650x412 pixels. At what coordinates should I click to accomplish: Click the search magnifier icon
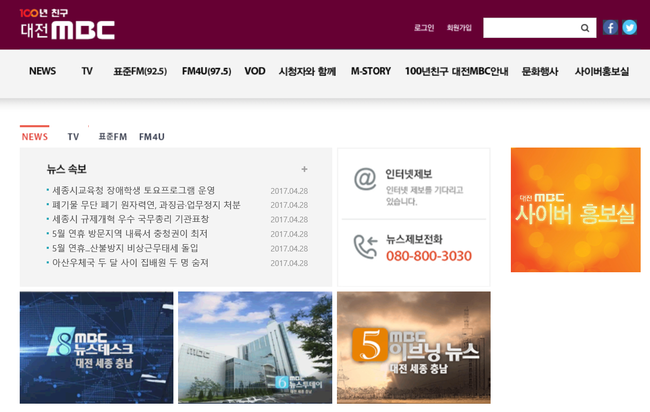pyautogui.click(x=585, y=28)
